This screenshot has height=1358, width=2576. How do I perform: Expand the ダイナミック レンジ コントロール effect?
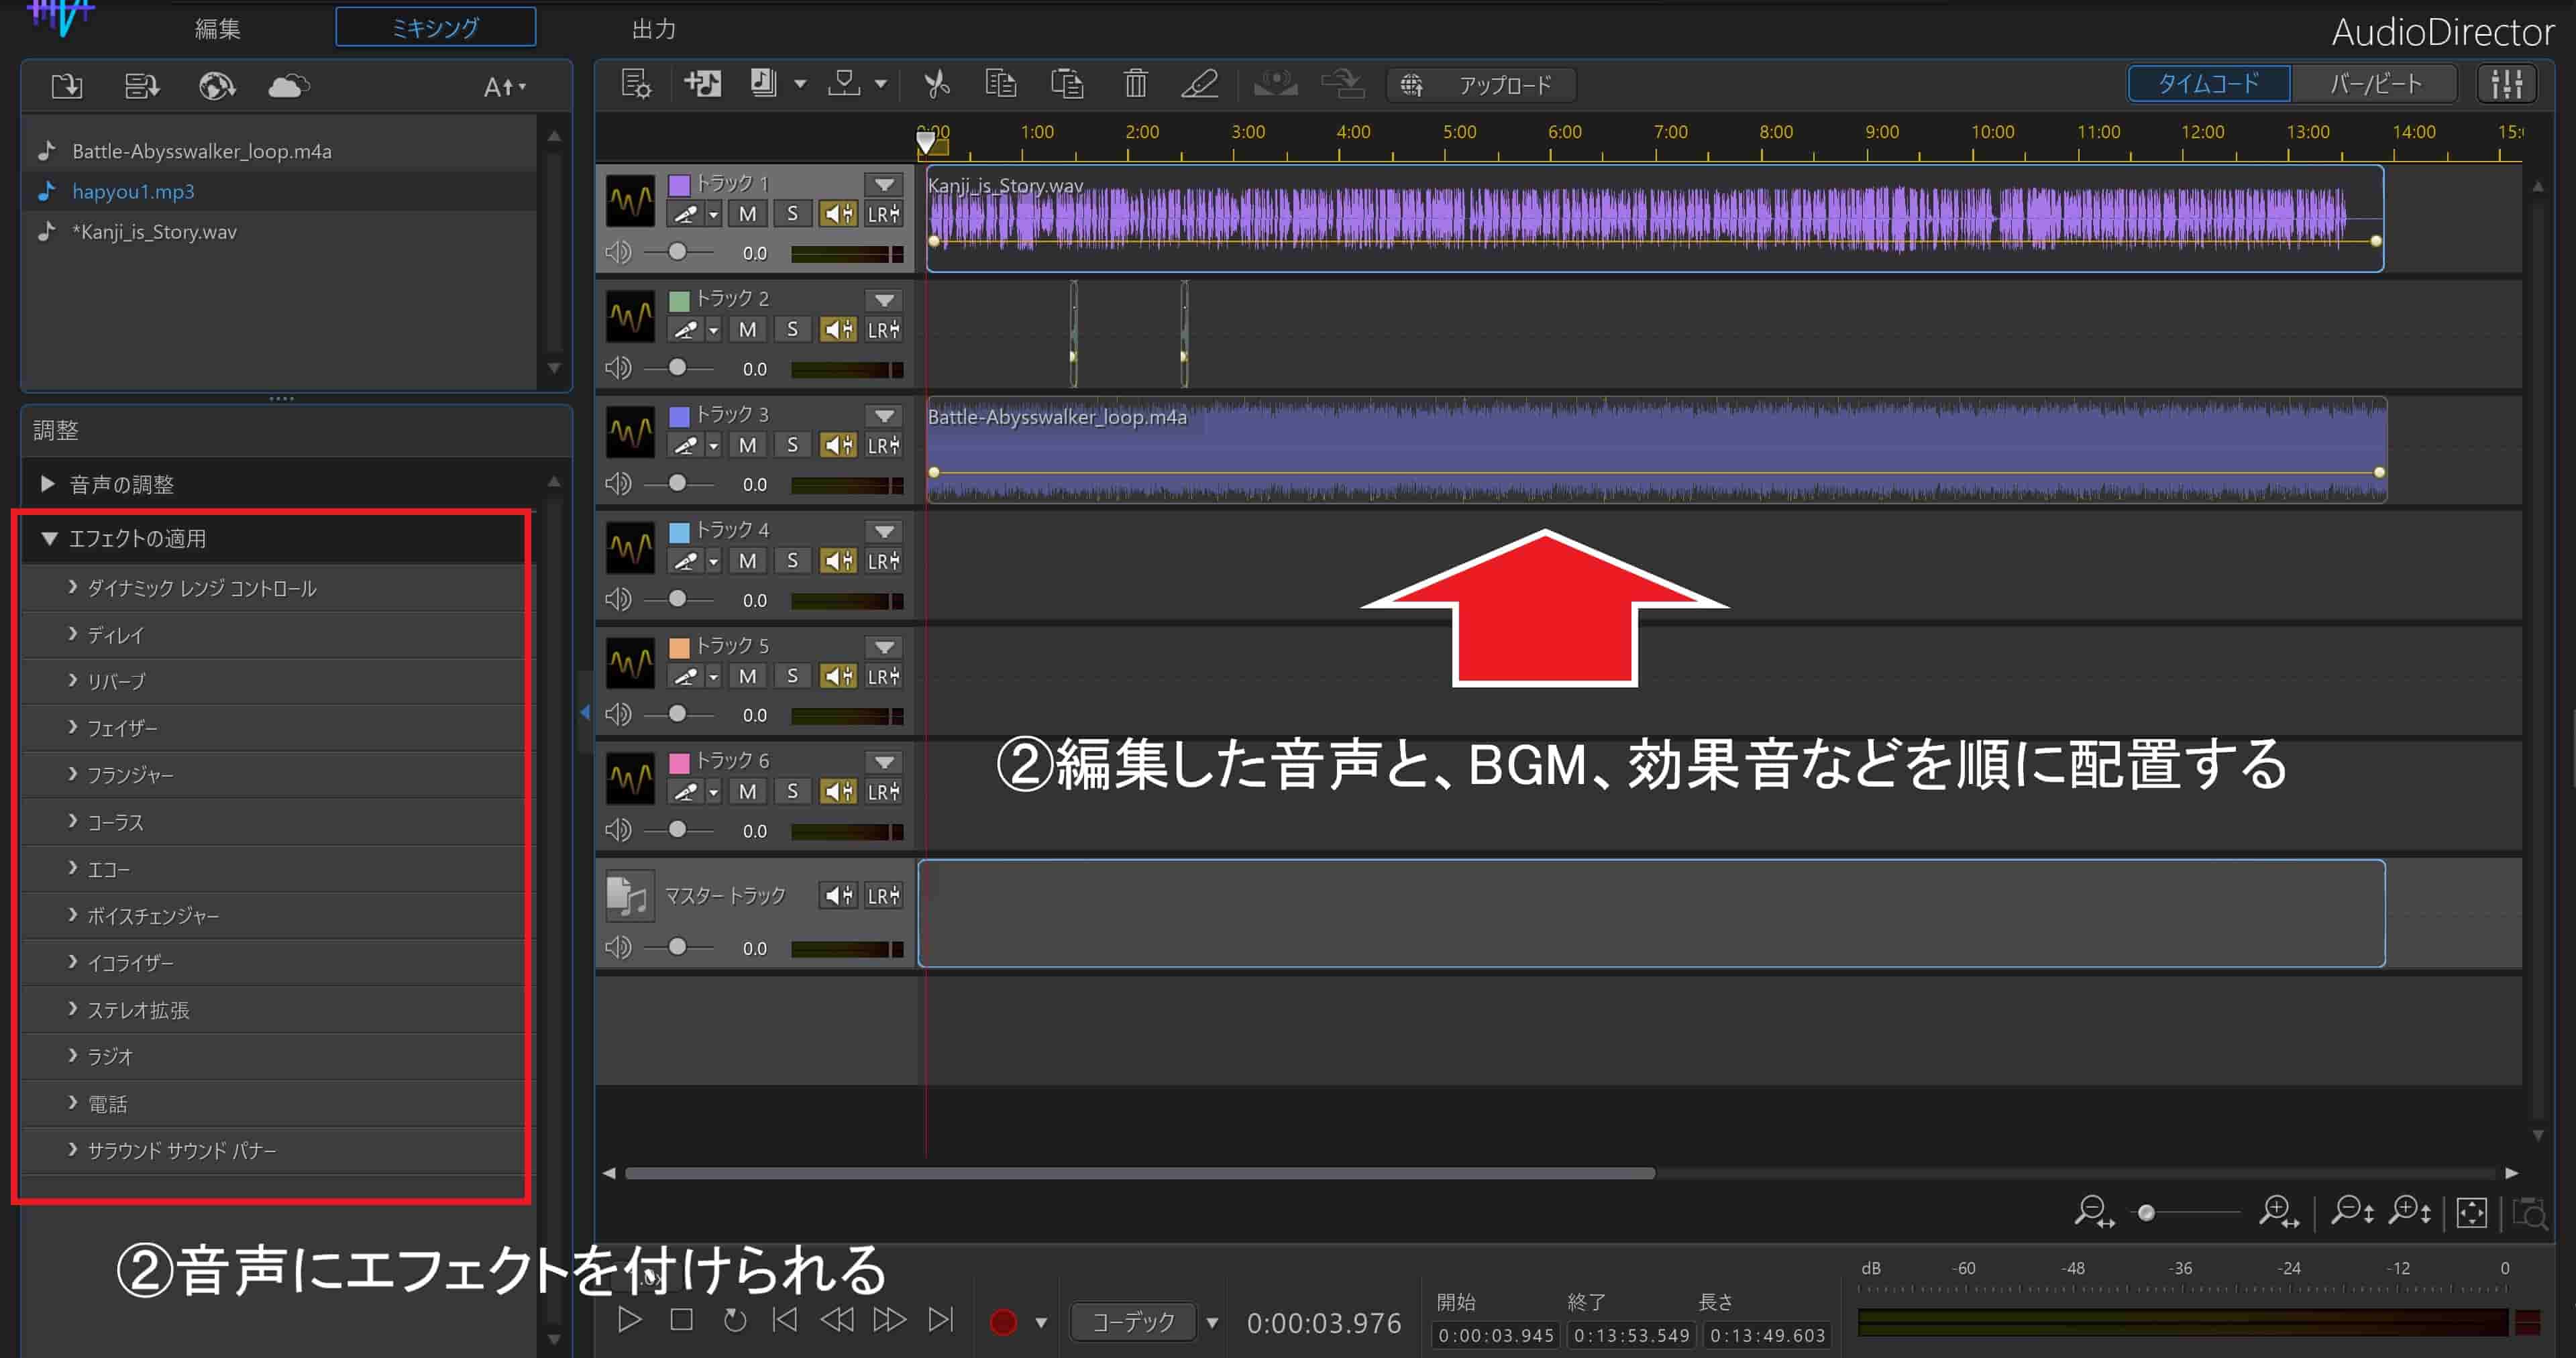pos(200,588)
